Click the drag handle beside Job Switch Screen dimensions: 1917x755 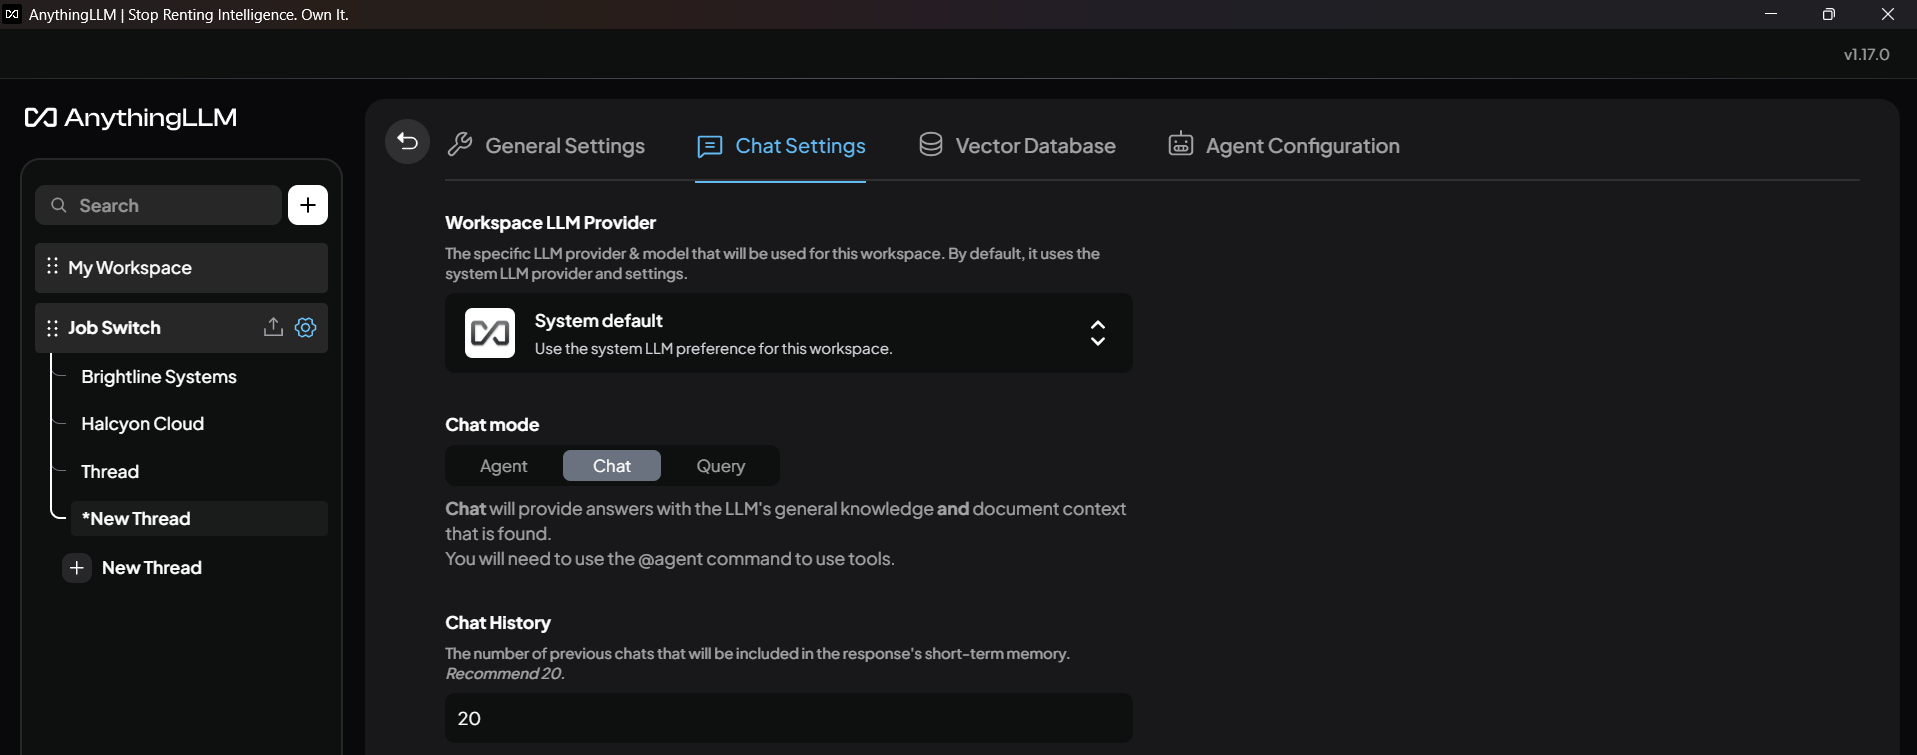[52, 328]
